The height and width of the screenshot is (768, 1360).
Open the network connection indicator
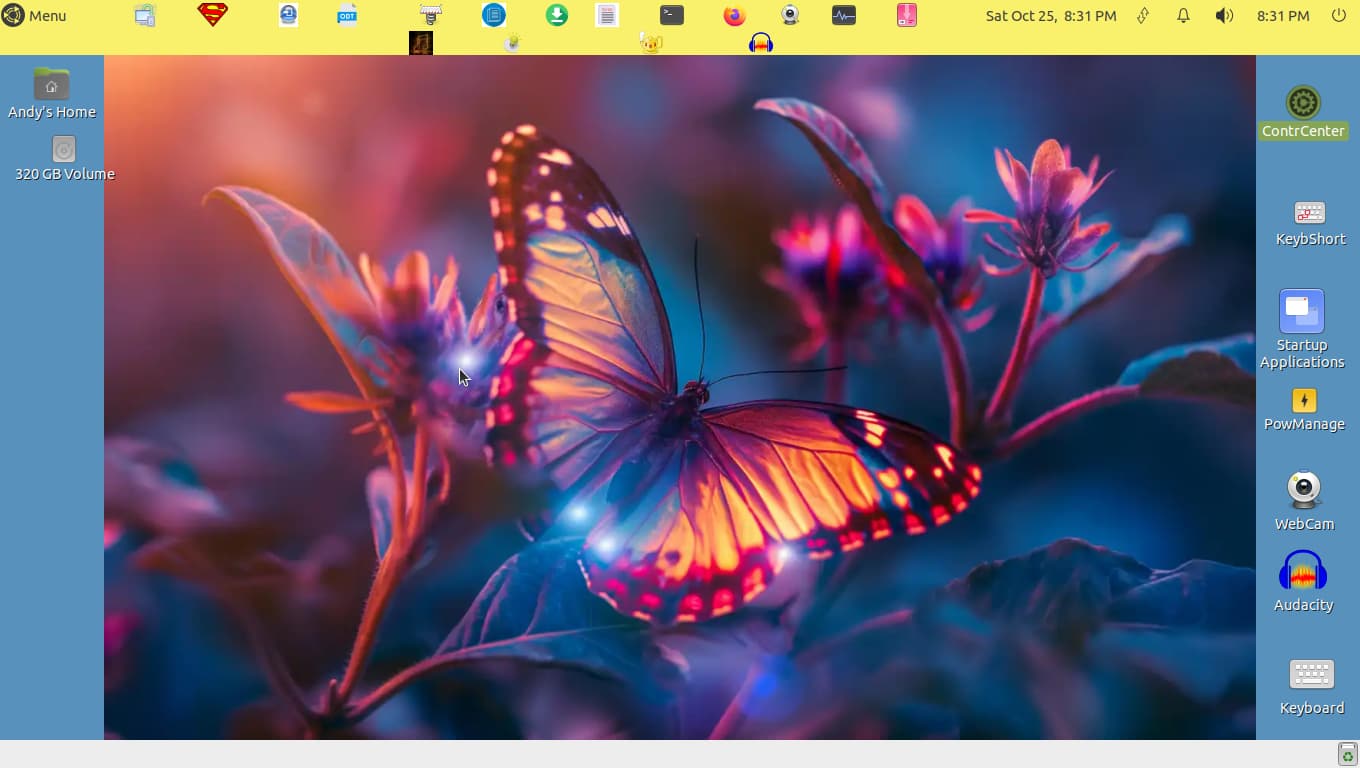(1143, 16)
